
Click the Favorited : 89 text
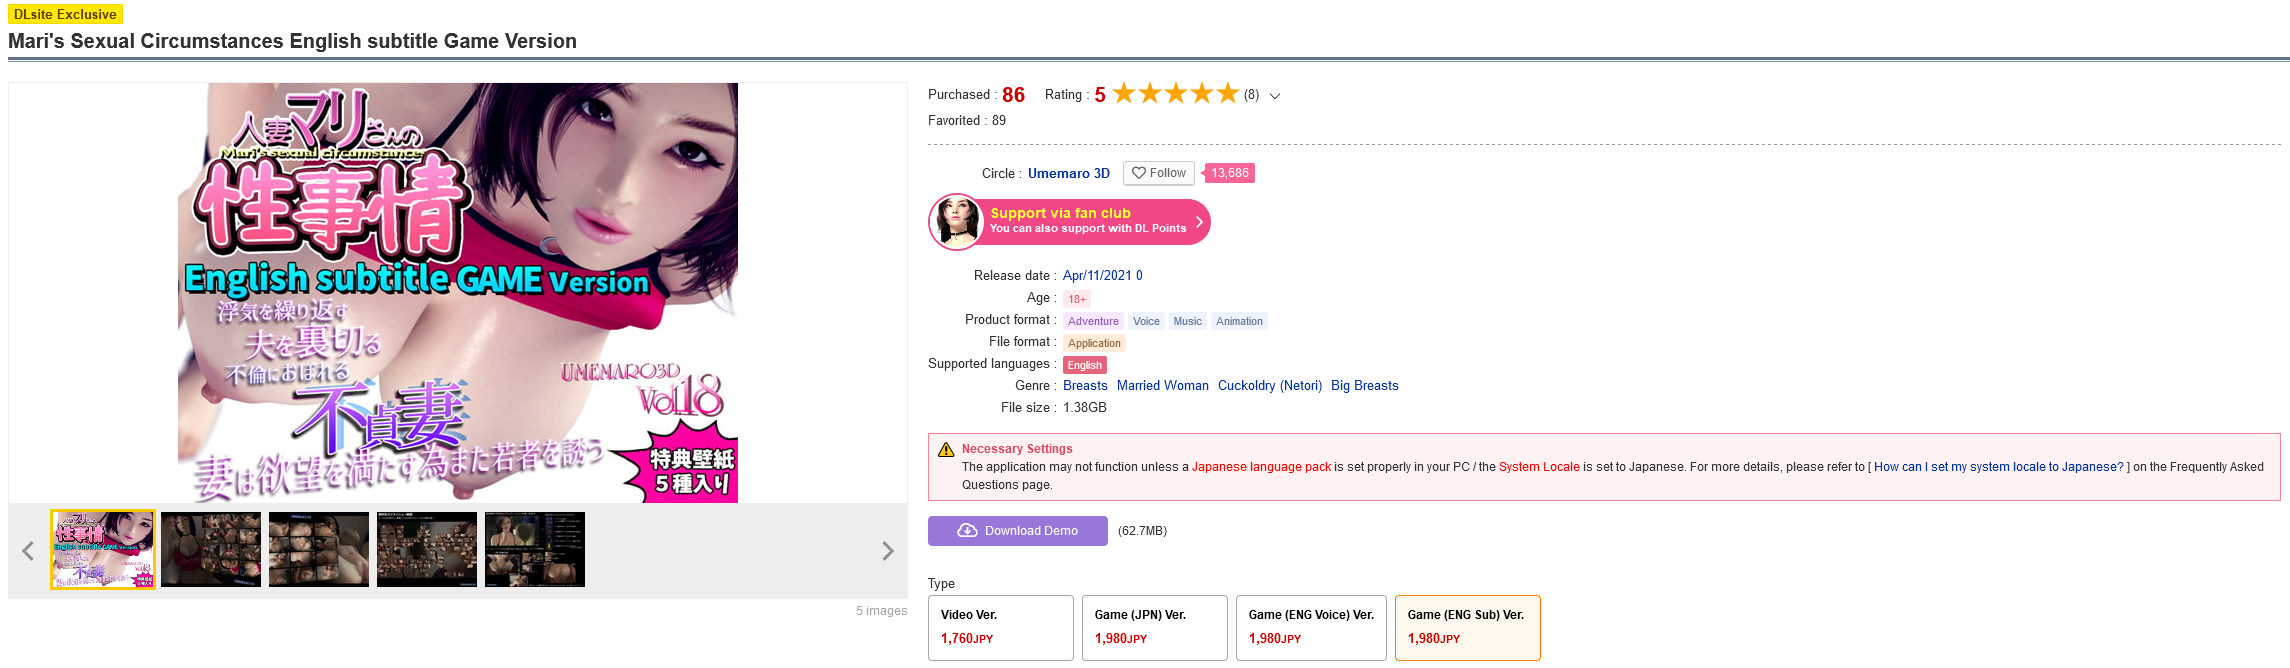coord(967,121)
